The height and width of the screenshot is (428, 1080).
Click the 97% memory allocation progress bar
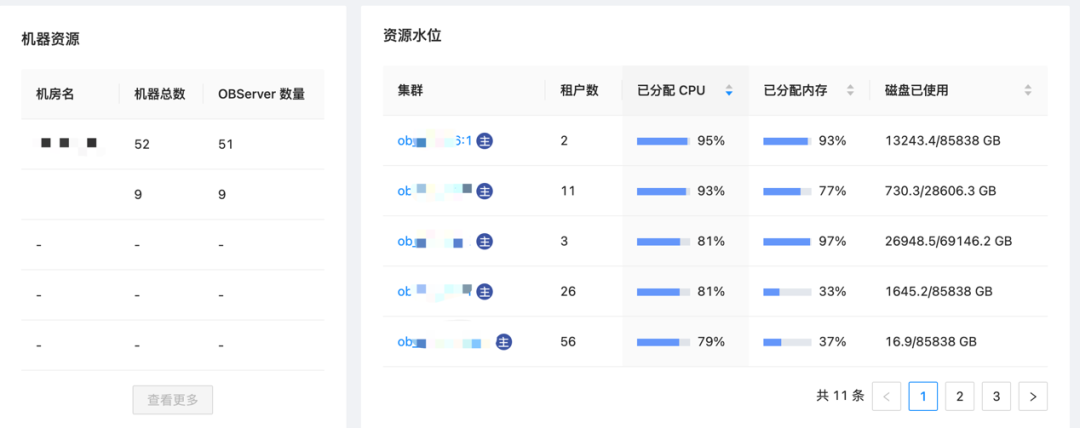point(787,241)
